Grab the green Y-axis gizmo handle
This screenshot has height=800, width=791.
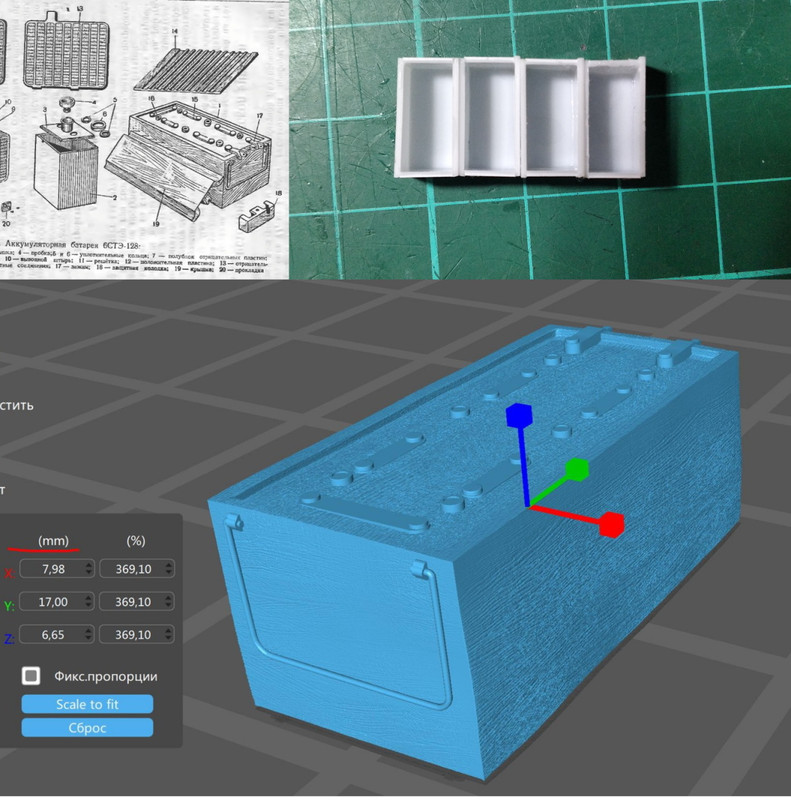pos(577,469)
